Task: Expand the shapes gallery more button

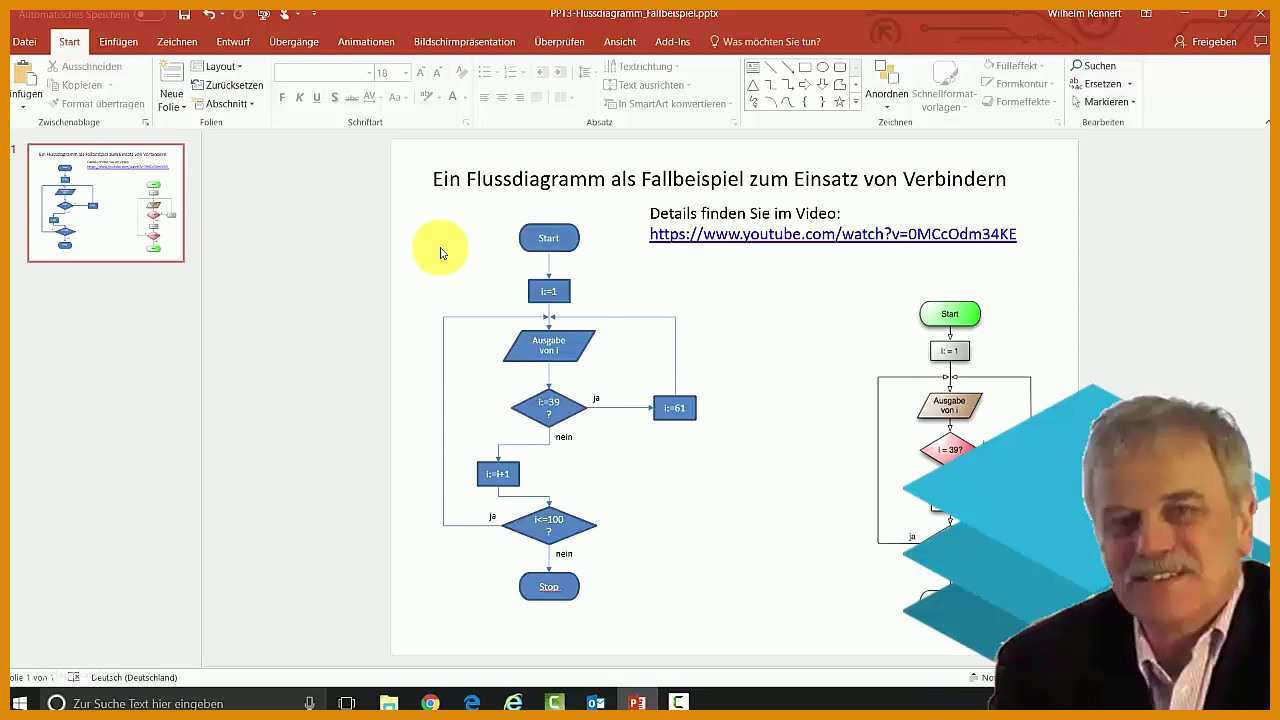Action: (854, 102)
